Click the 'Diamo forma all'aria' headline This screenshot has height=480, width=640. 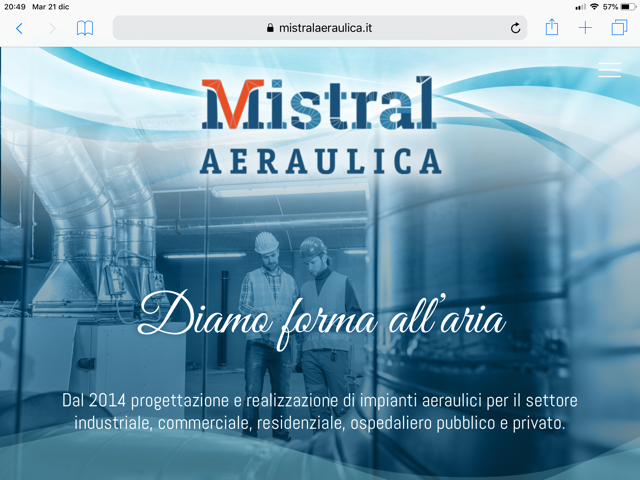pyautogui.click(x=322, y=316)
